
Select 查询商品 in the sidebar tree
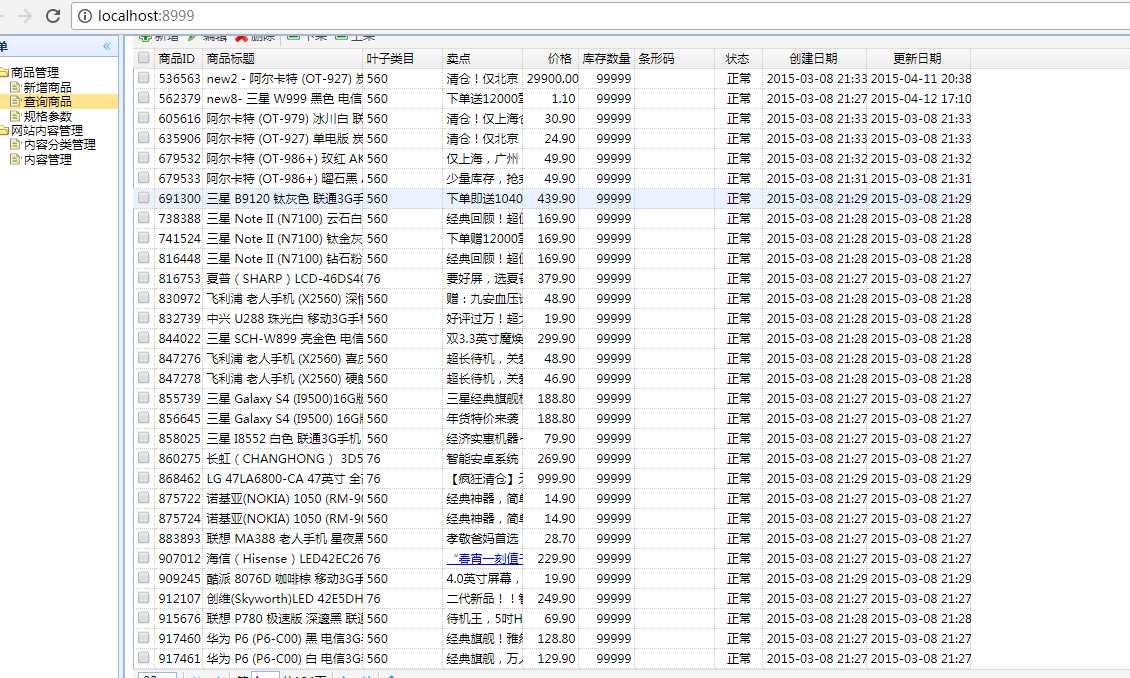coord(48,102)
